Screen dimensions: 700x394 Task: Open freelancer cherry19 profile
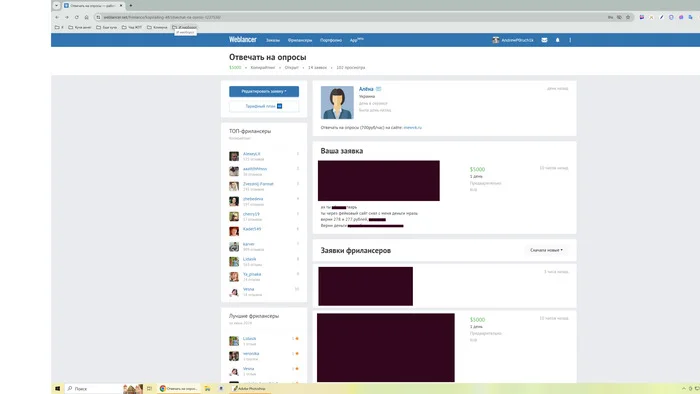251,214
